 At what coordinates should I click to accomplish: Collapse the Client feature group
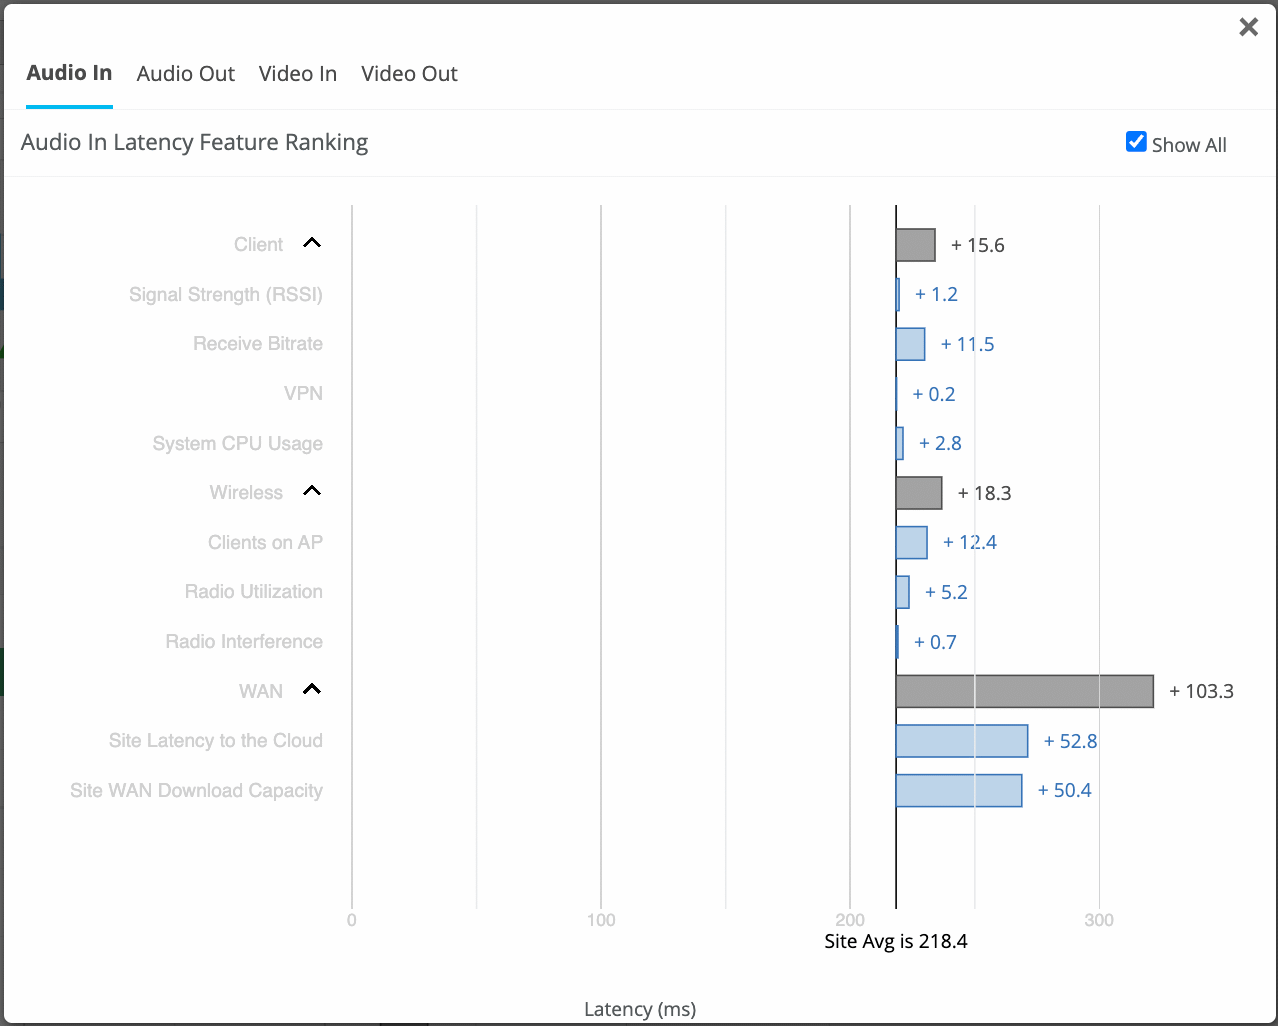[311, 243]
